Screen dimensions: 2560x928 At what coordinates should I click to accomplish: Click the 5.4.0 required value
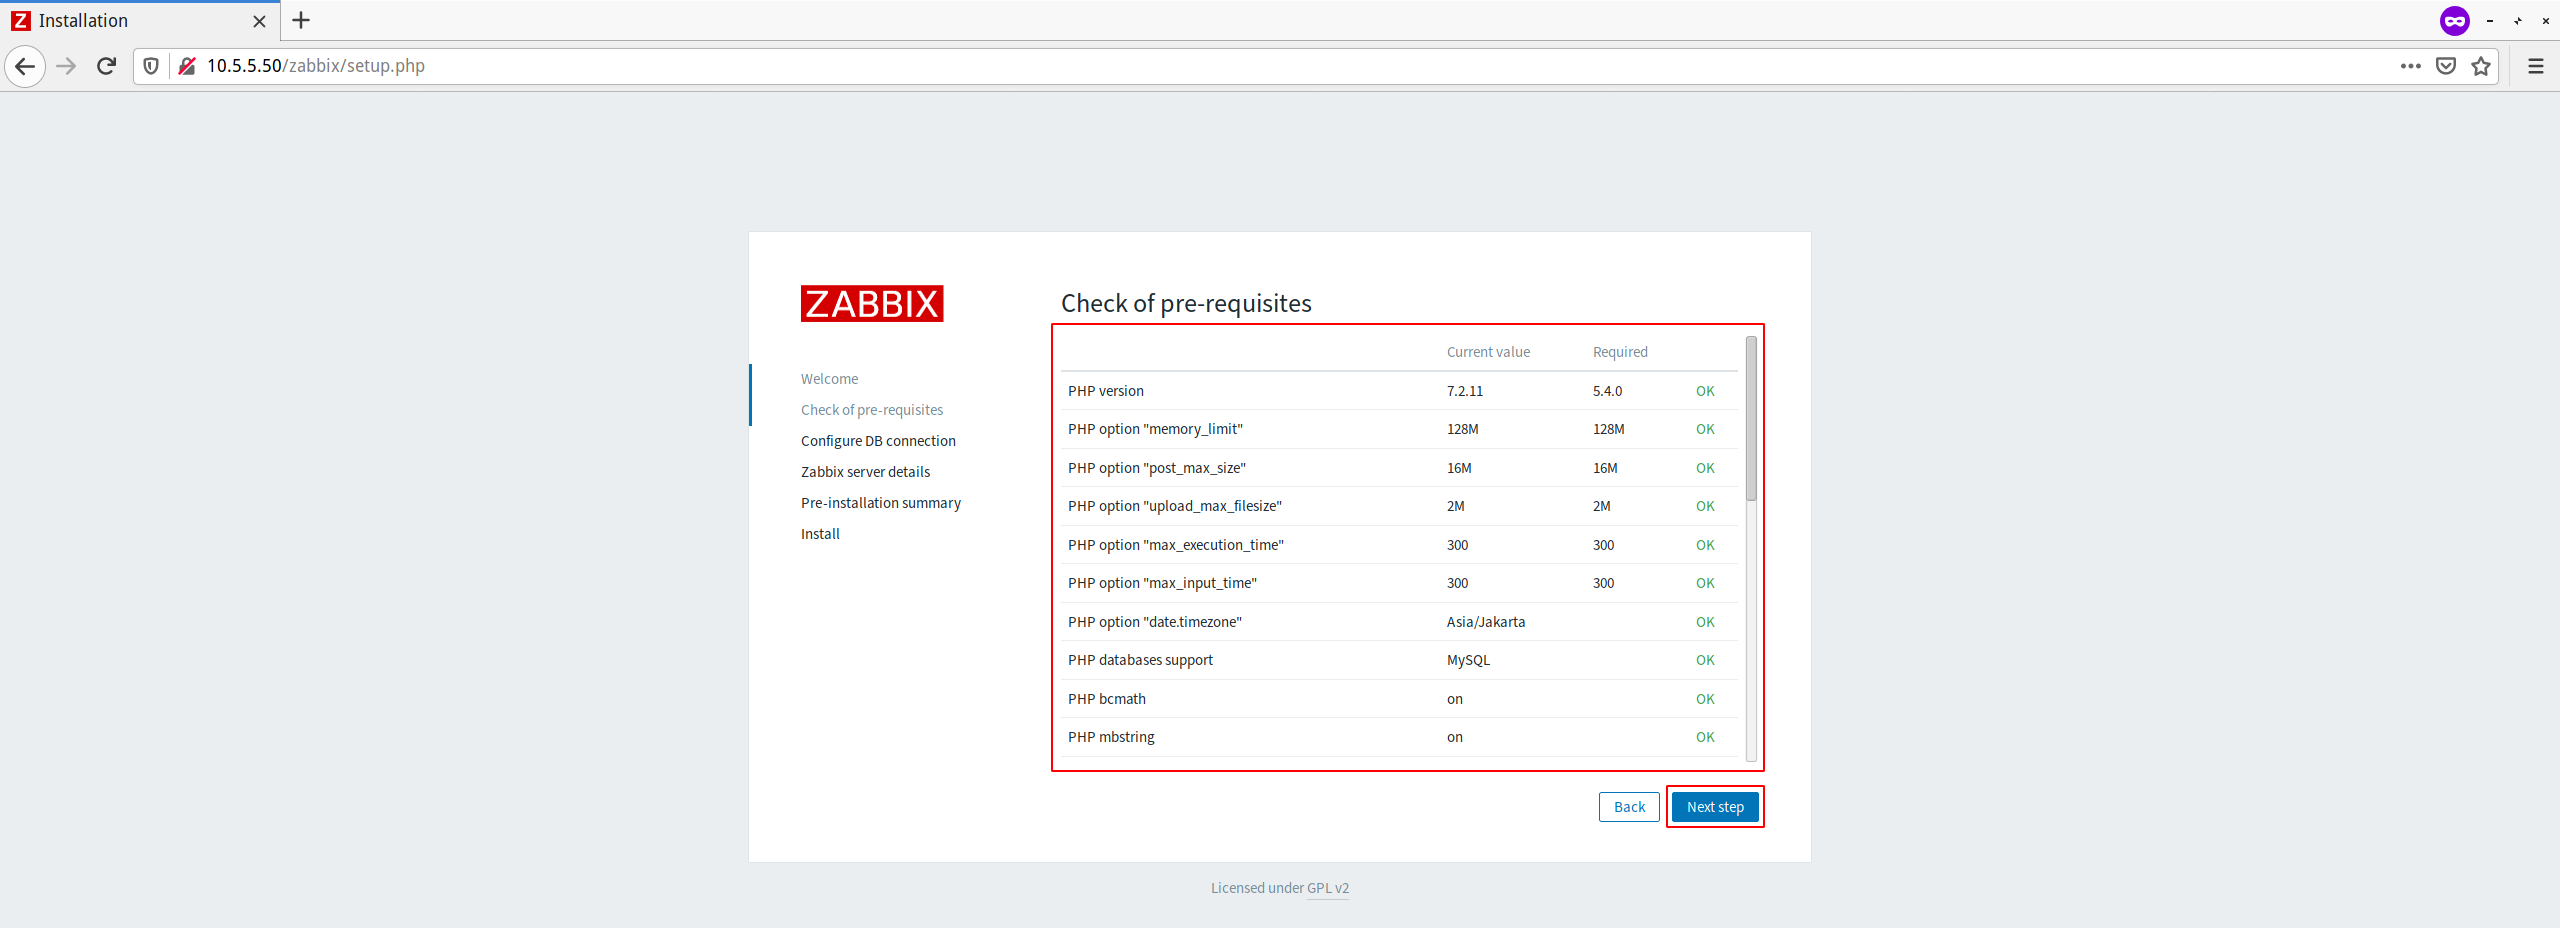[x=1607, y=391]
